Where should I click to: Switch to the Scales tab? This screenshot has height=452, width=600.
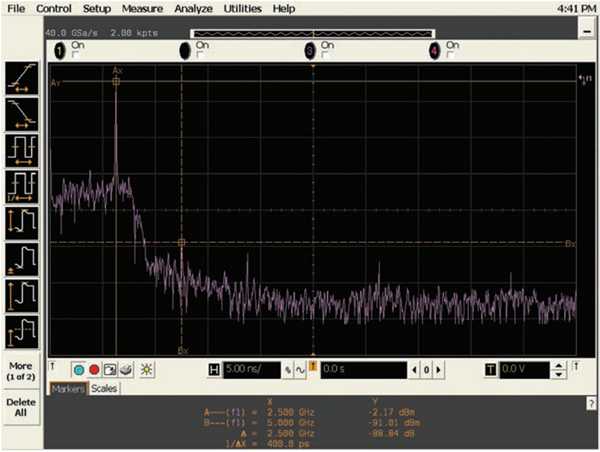pos(104,389)
